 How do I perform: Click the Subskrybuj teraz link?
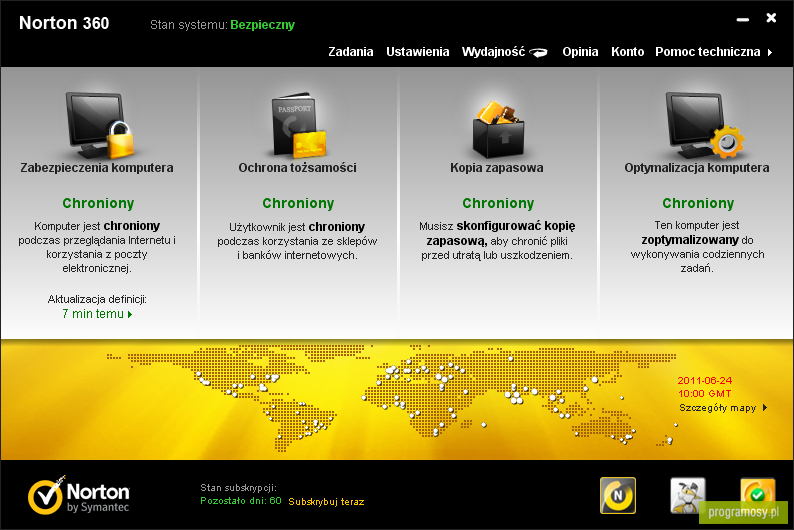tap(326, 502)
